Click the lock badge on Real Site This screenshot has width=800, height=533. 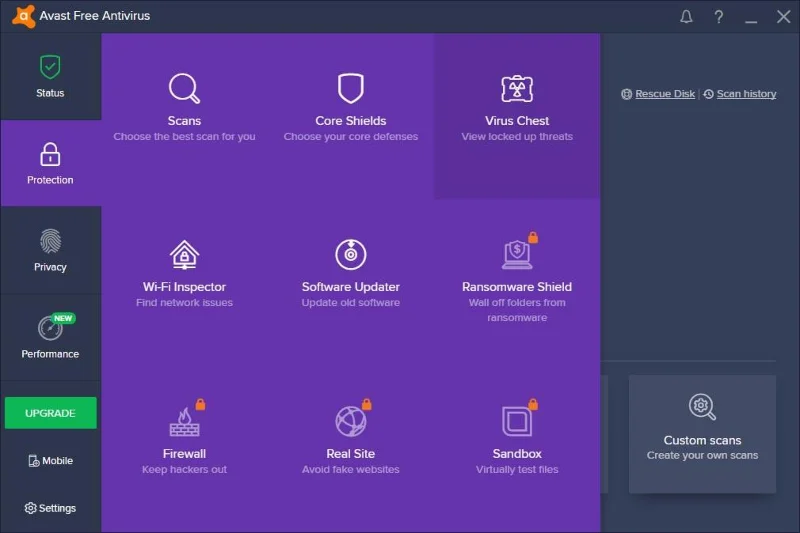point(366,404)
